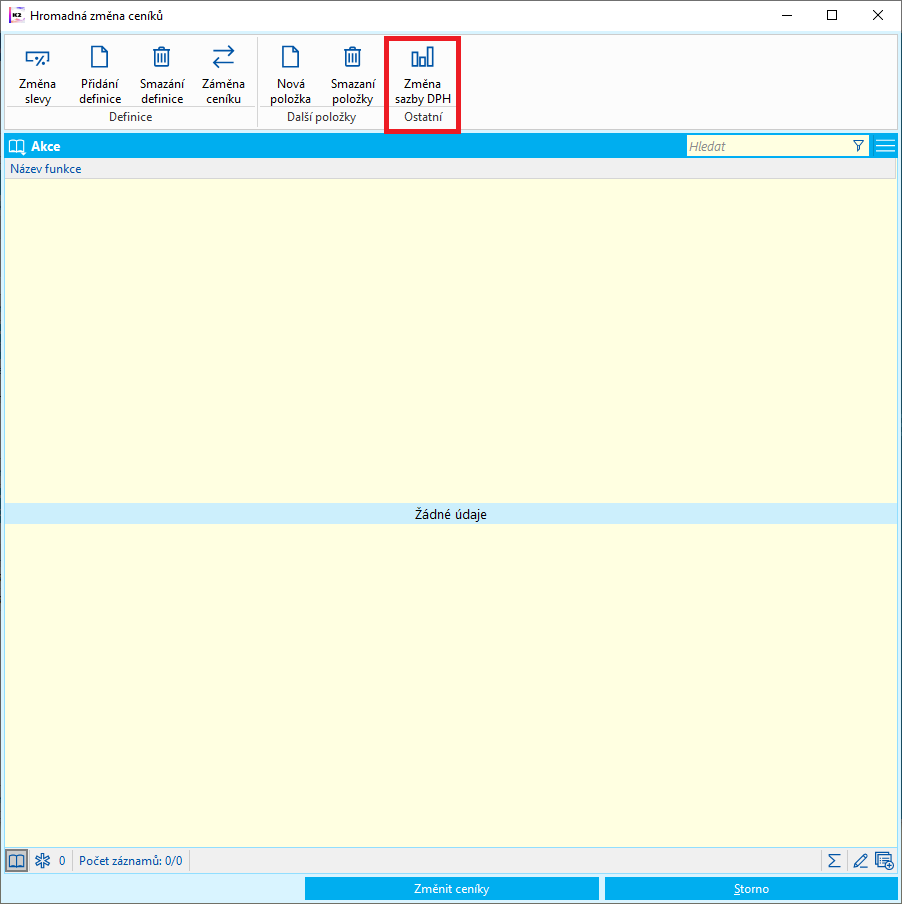902x904 pixels.
Task: Open Změna sazby DPH function
Action: 422,73
